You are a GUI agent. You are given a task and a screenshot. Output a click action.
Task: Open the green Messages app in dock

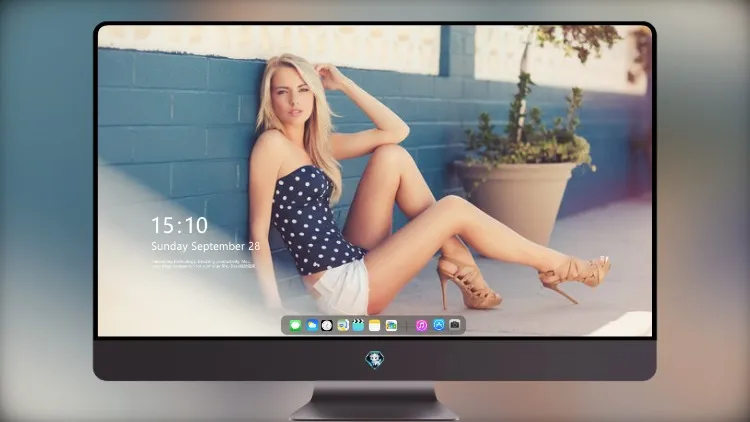point(295,325)
